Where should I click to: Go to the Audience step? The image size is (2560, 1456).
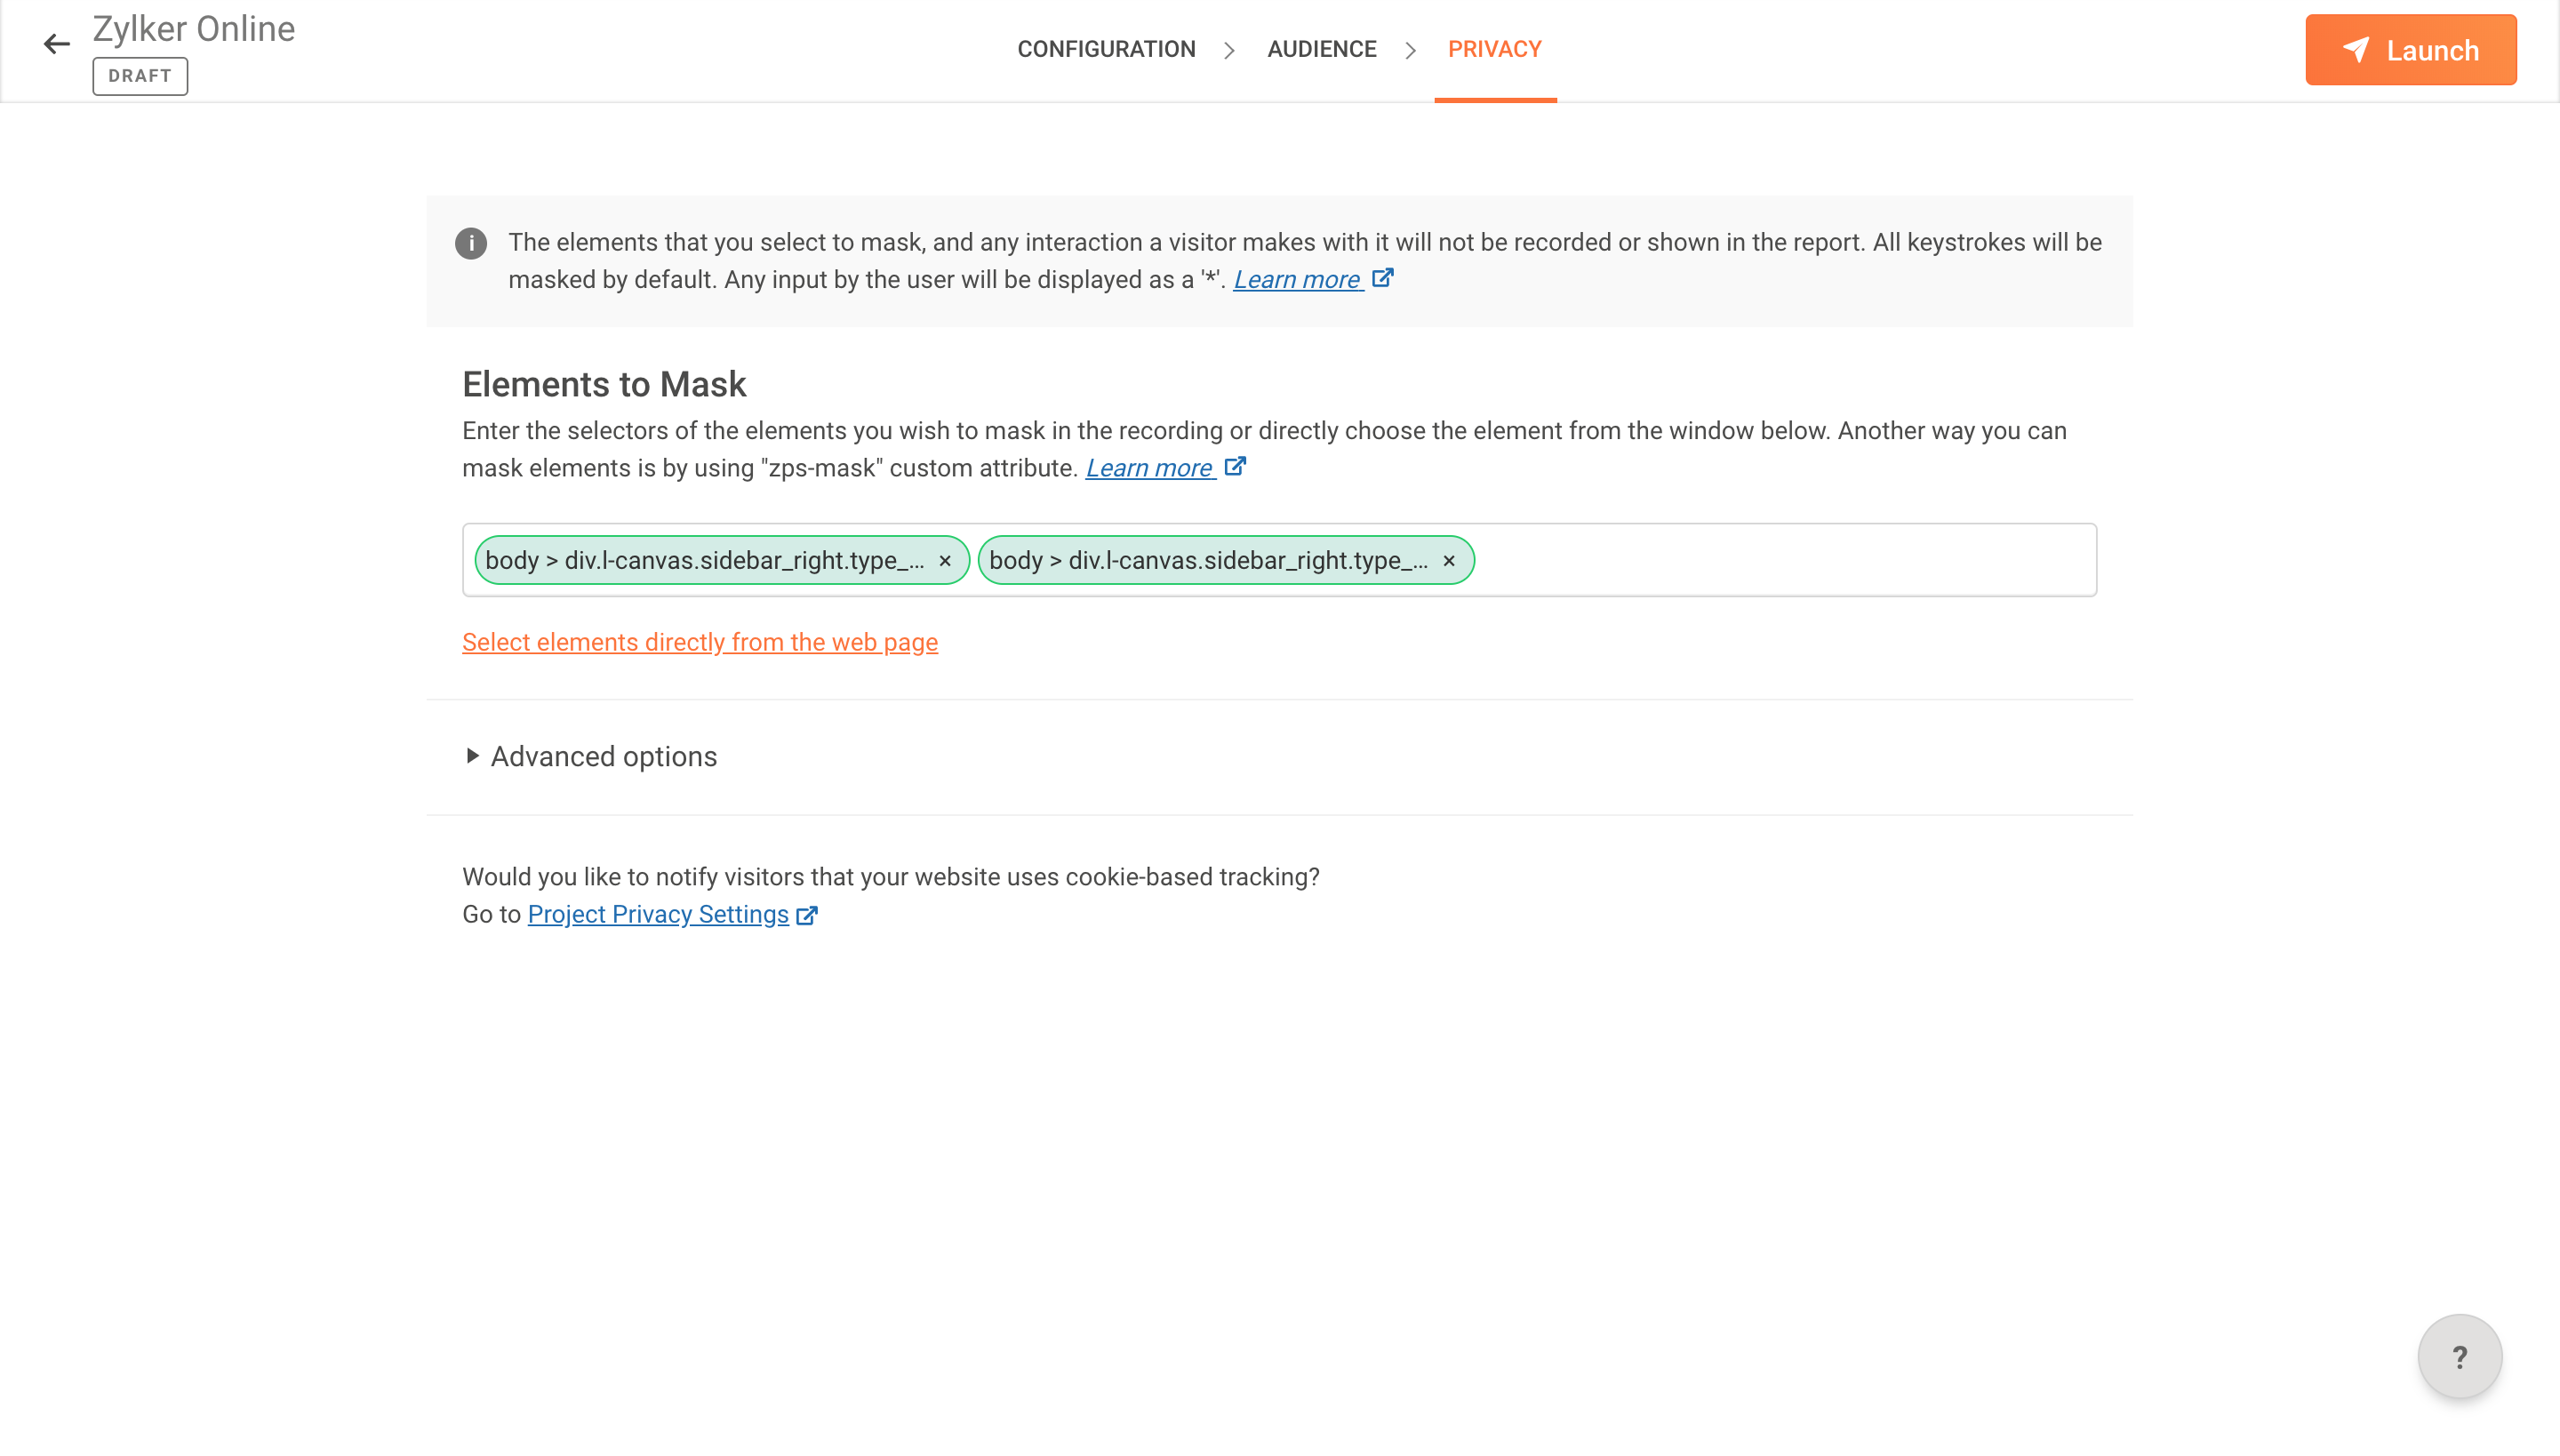1322,49
